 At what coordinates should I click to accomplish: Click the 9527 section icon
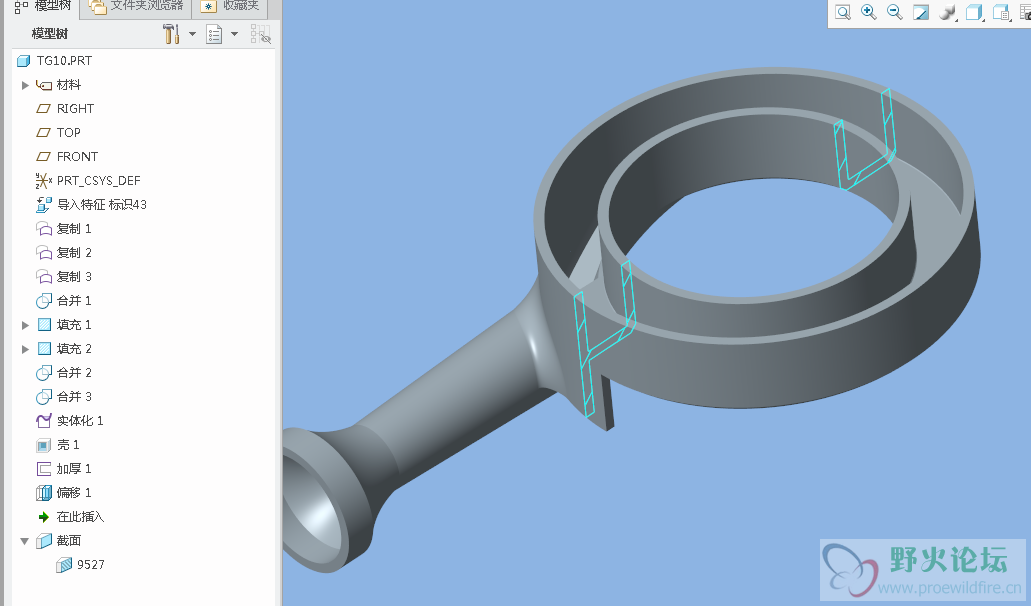pyautogui.click(x=64, y=565)
